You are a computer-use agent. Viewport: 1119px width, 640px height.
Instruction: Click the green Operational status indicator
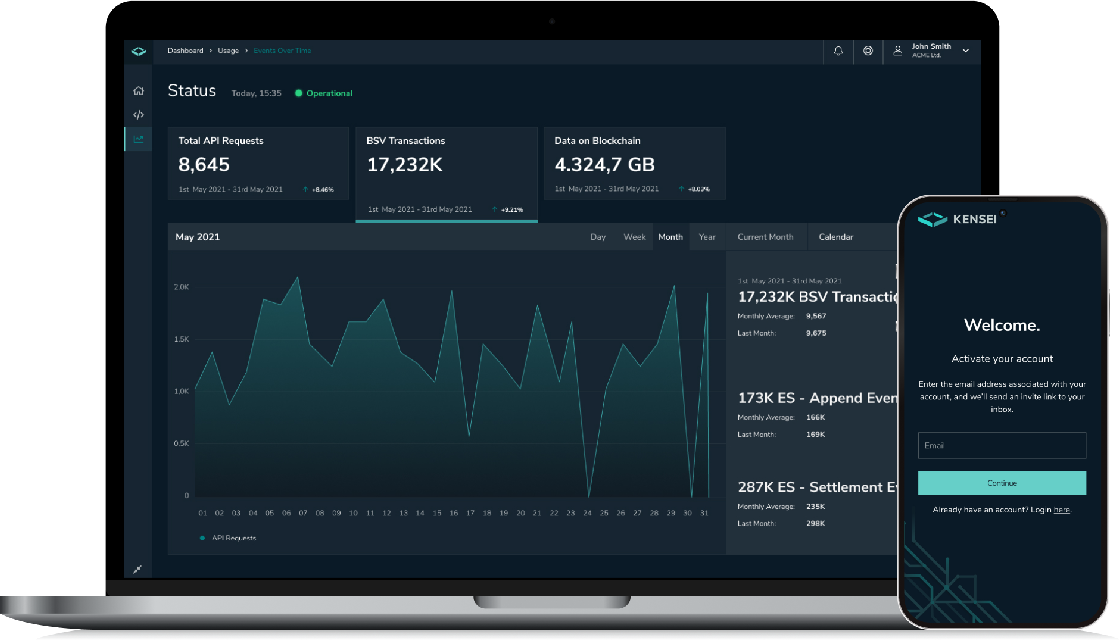click(324, 93)
